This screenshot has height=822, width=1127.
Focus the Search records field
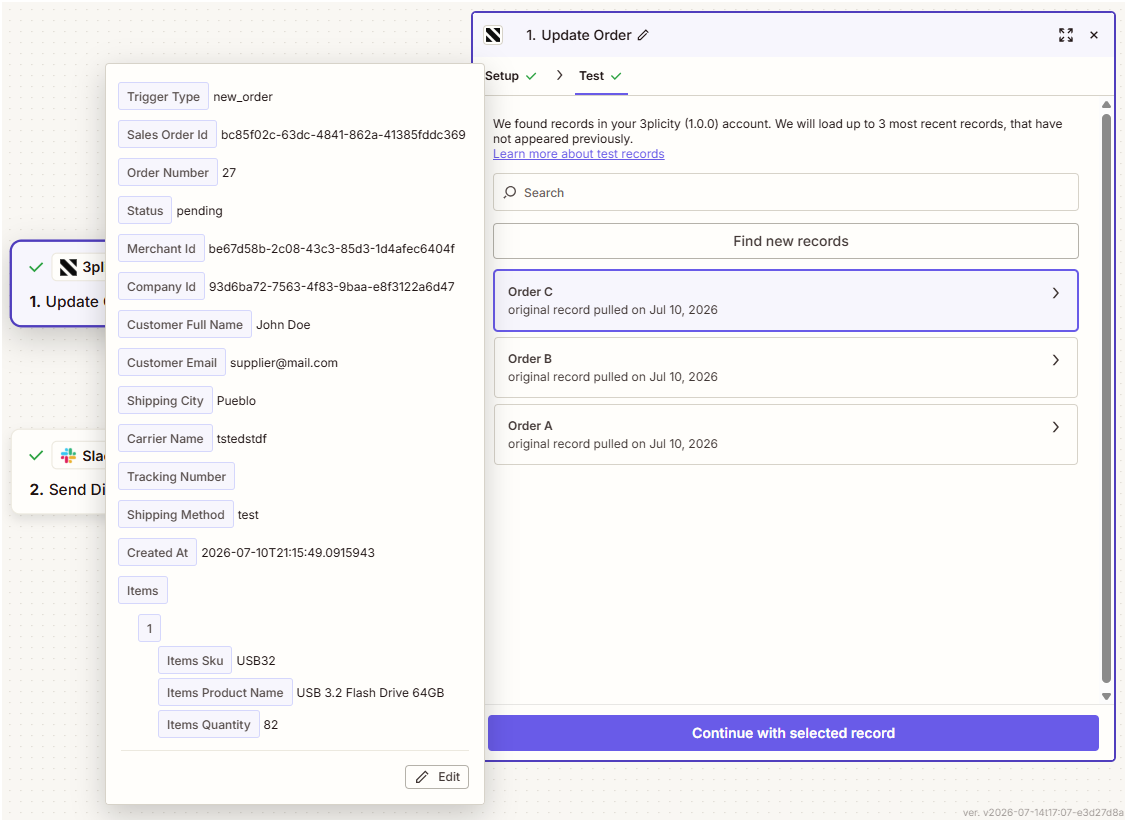[786, 192]
